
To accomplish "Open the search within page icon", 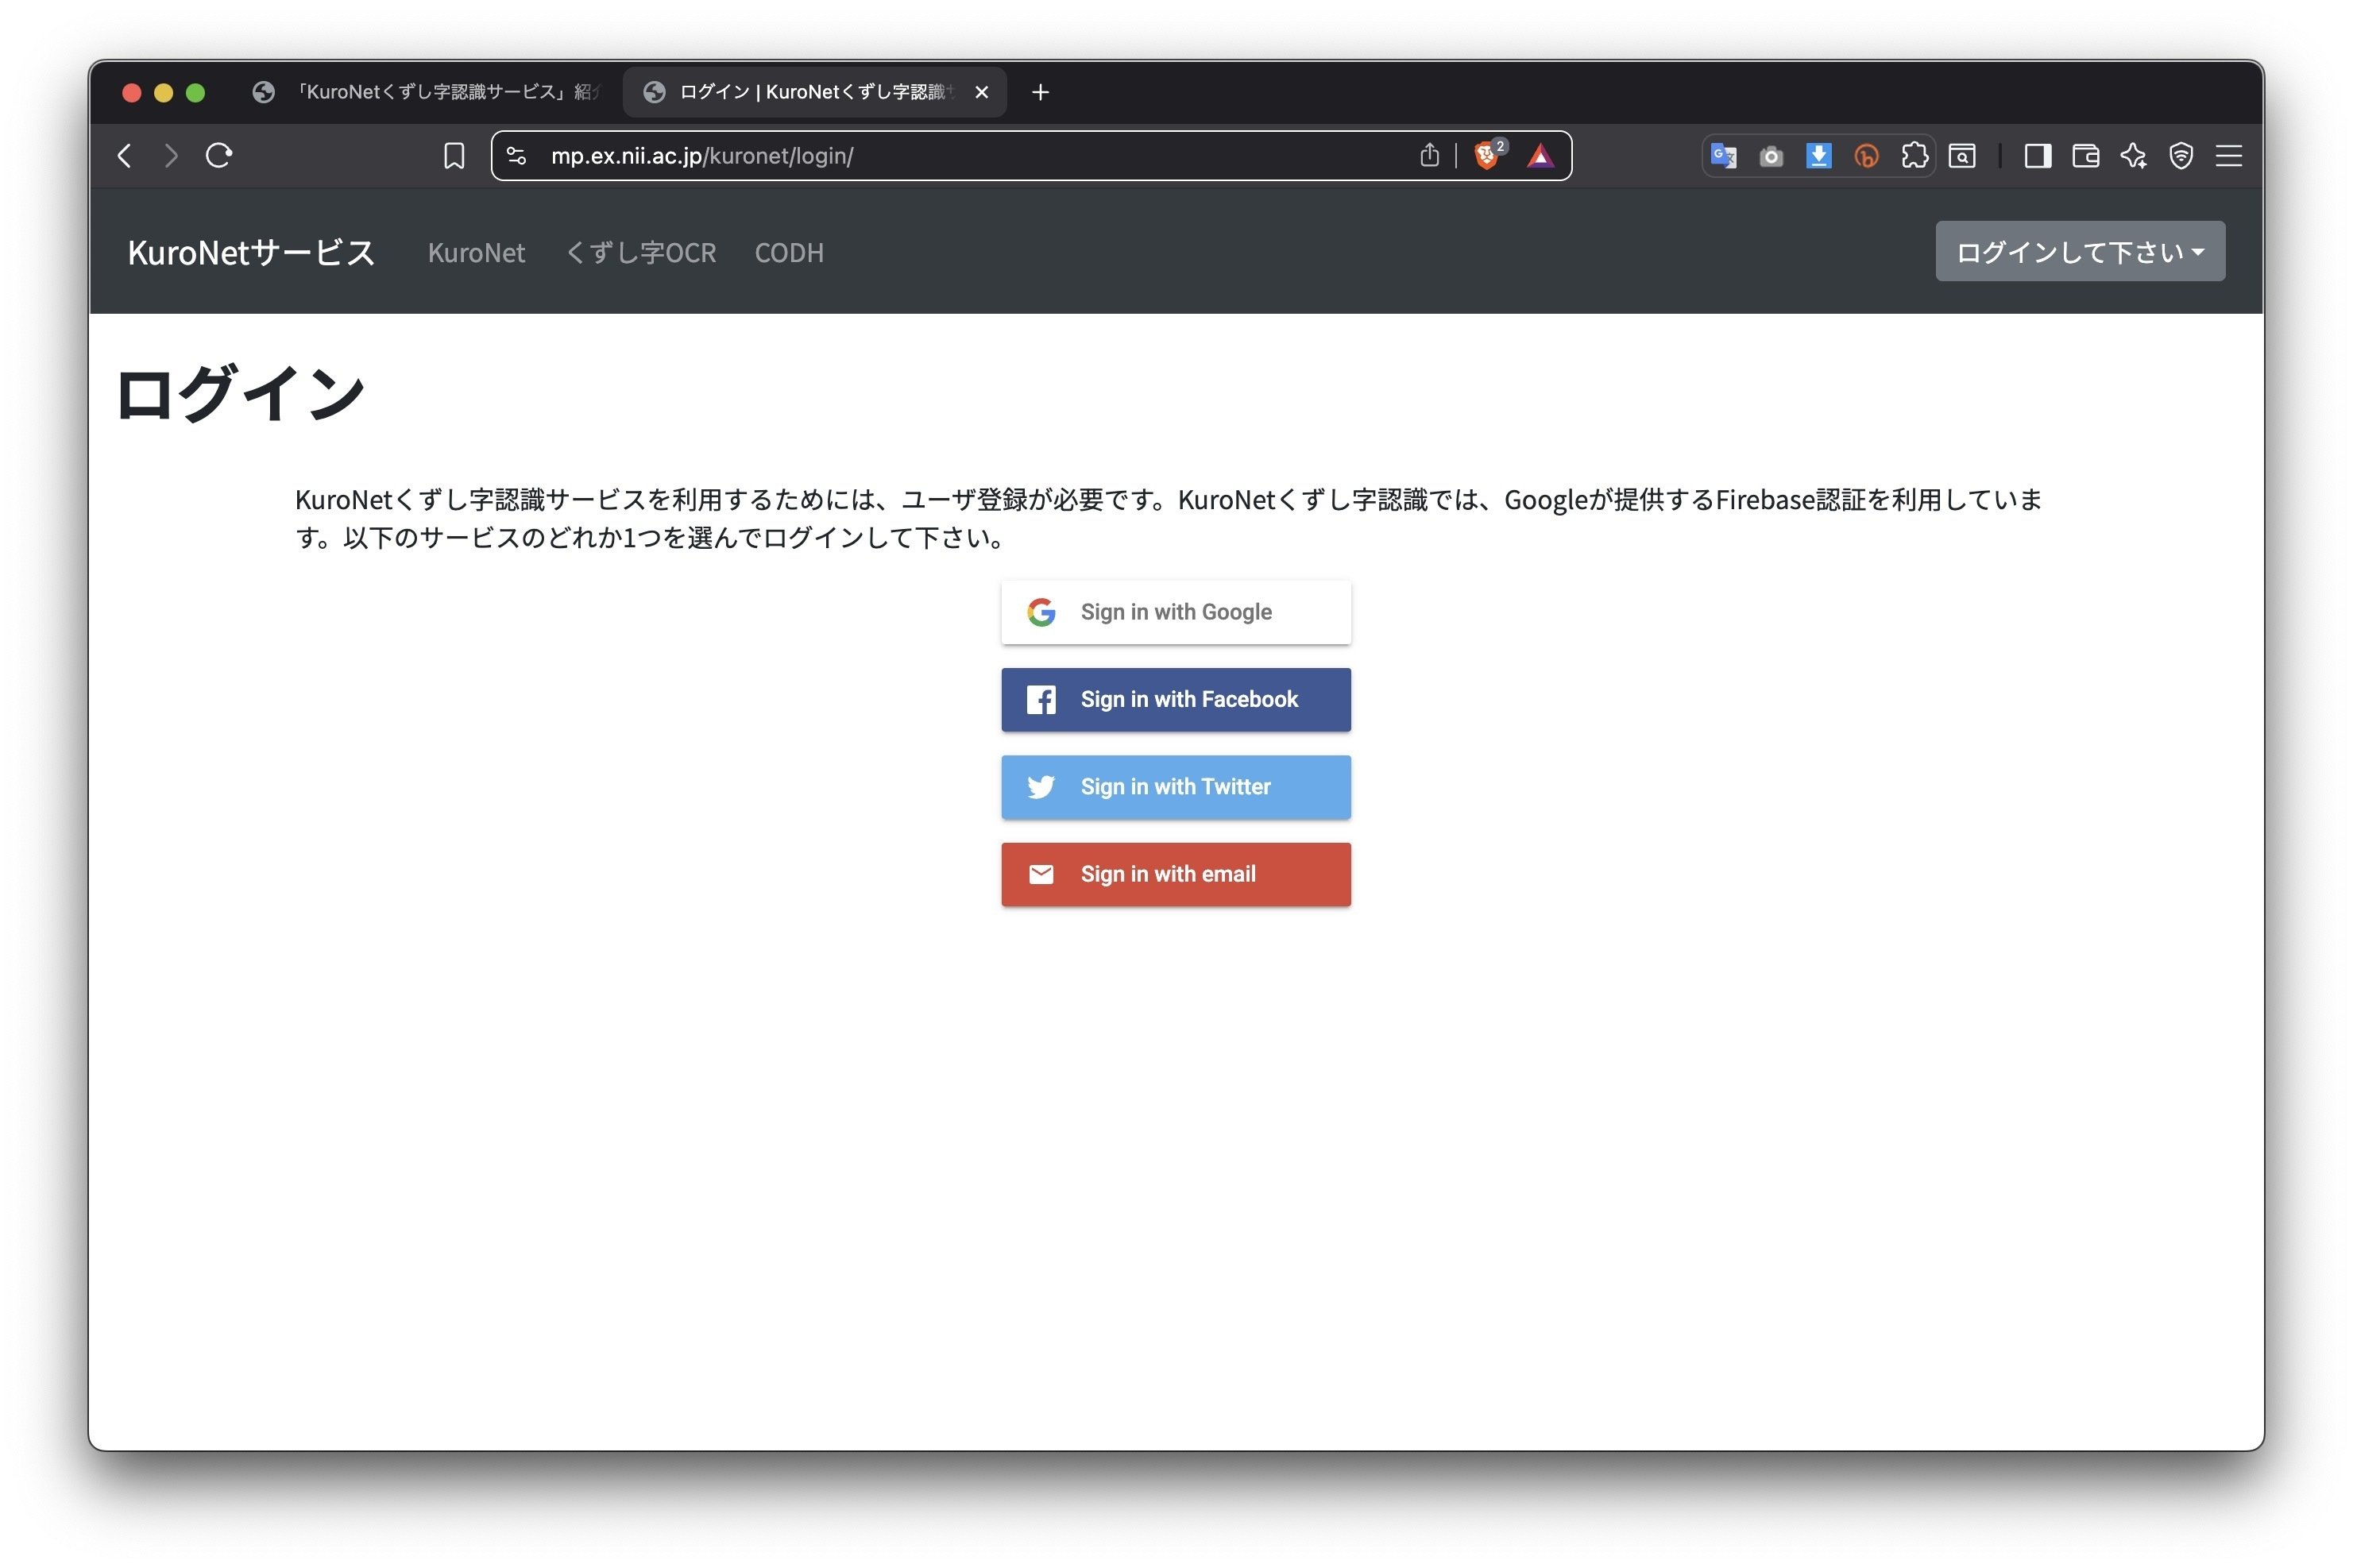I will tap(1962, 156).
